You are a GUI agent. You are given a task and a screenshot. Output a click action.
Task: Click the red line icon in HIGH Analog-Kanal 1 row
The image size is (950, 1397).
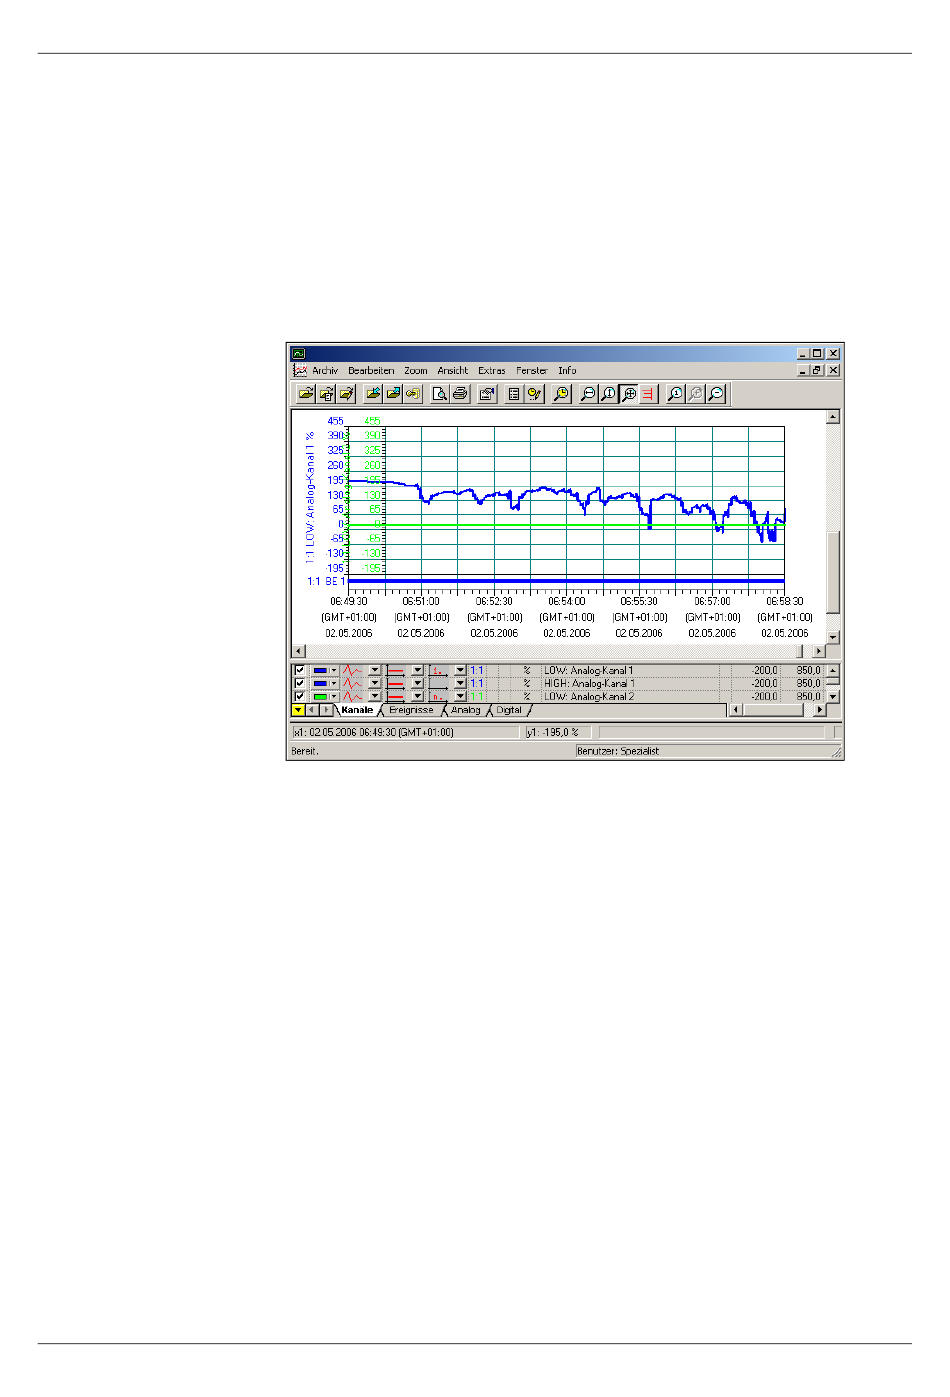pyautogui.click(x=396, y=684)
